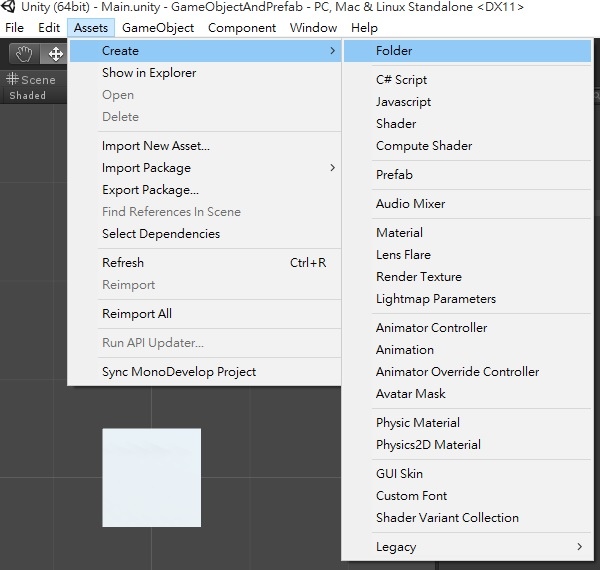Create a new Compute Shader
This screenshot has height=570, width=600.
[x=467, y=146]
